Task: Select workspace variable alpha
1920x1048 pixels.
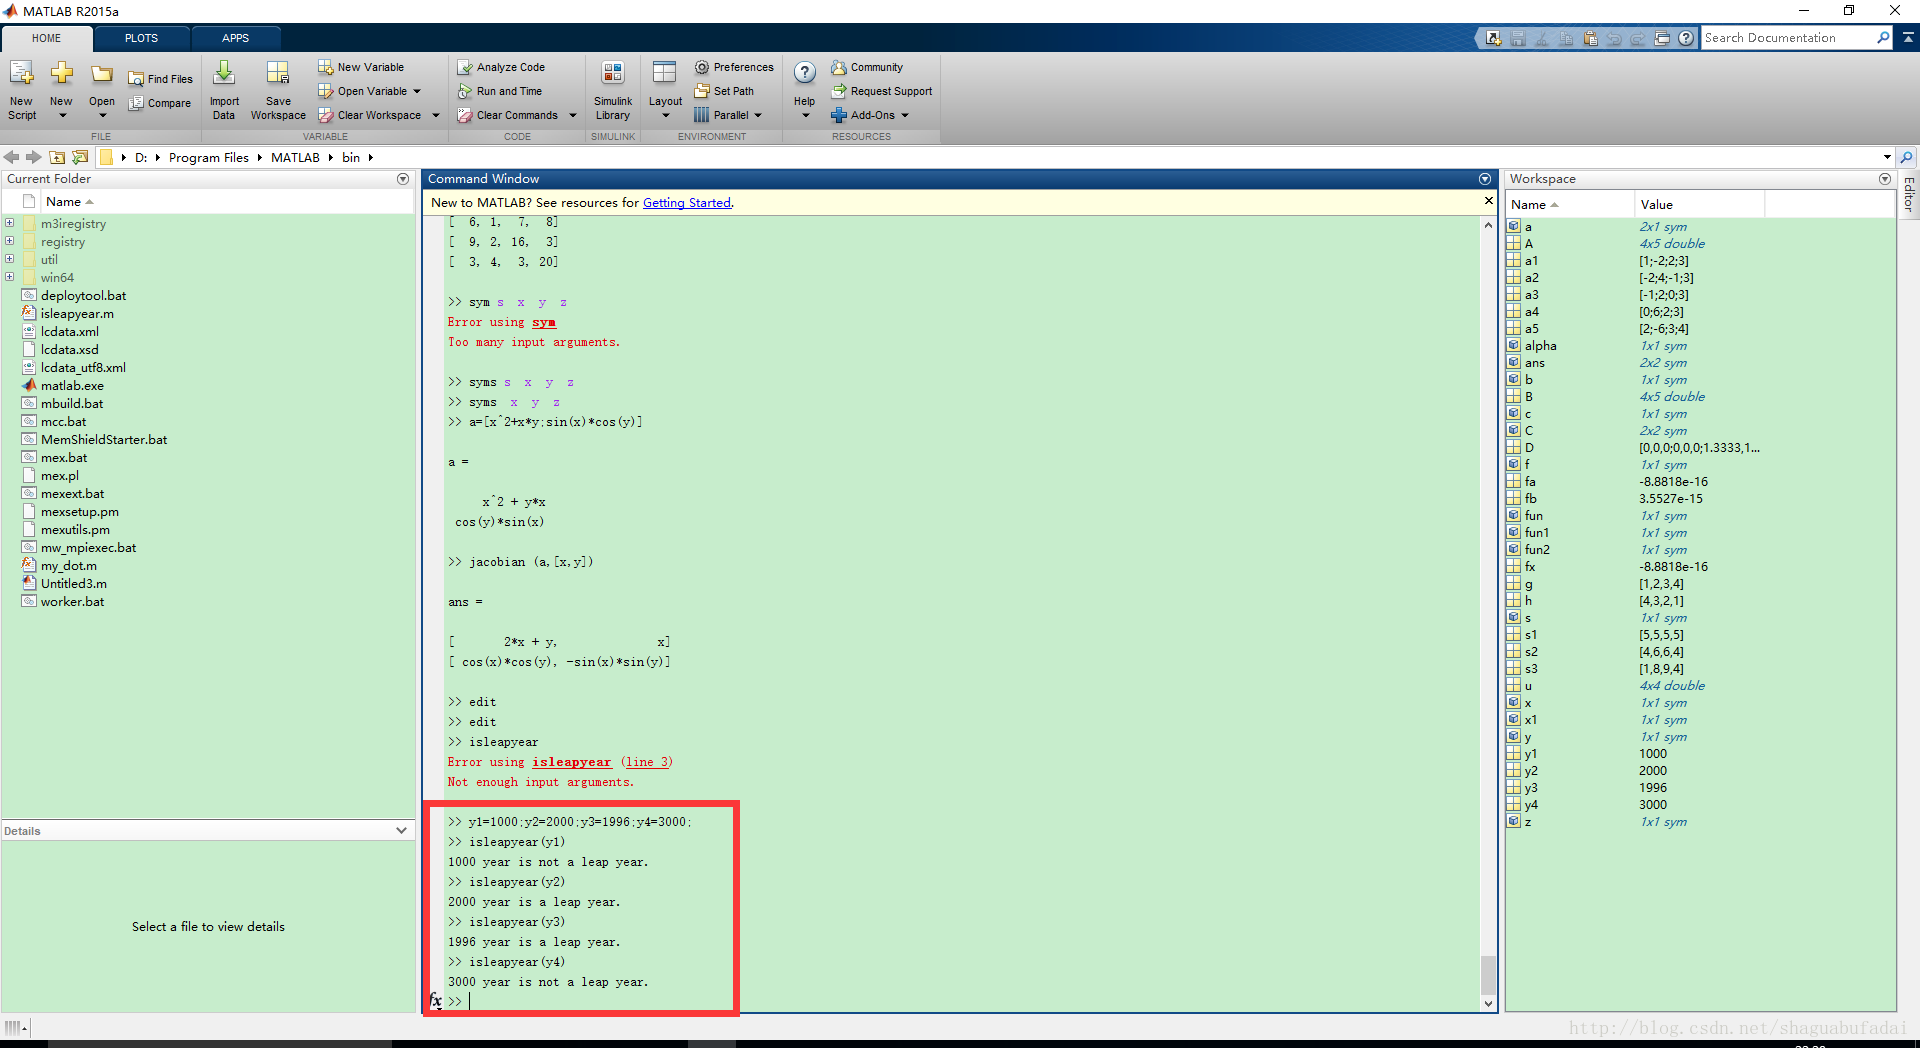Action: (x=1540, y=345)
